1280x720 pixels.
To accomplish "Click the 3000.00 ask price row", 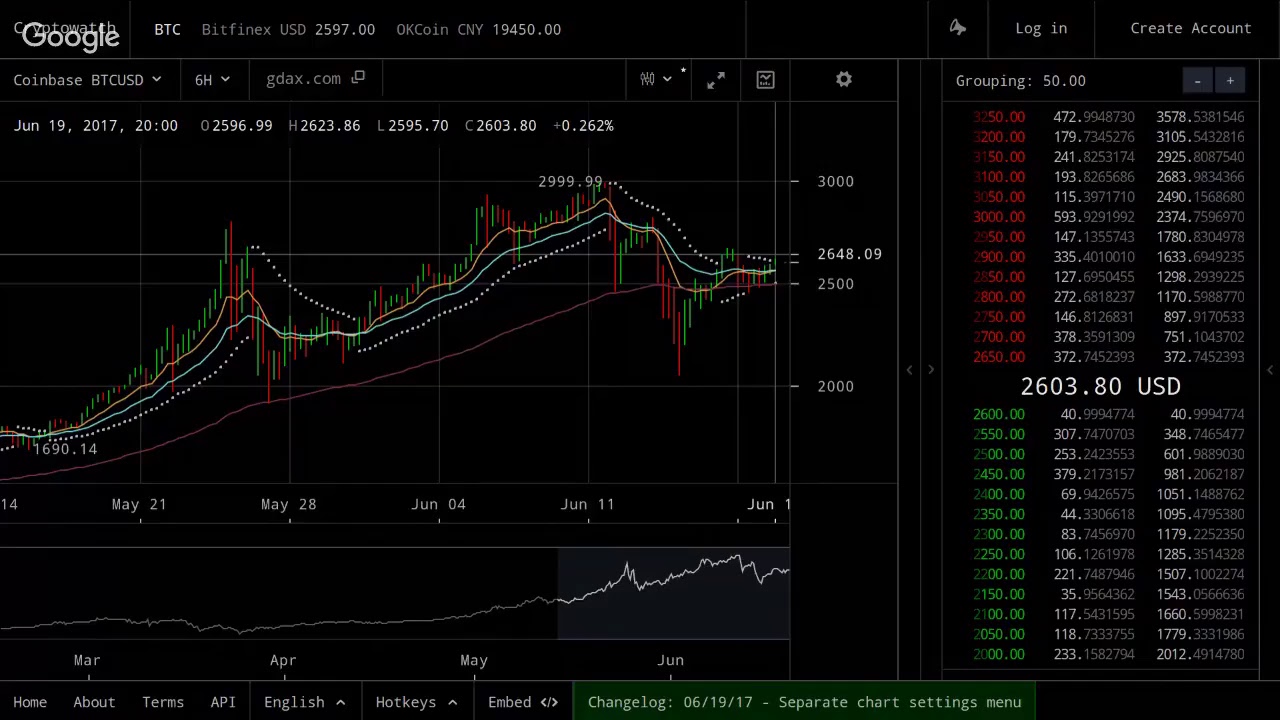I will point(1108,217).
